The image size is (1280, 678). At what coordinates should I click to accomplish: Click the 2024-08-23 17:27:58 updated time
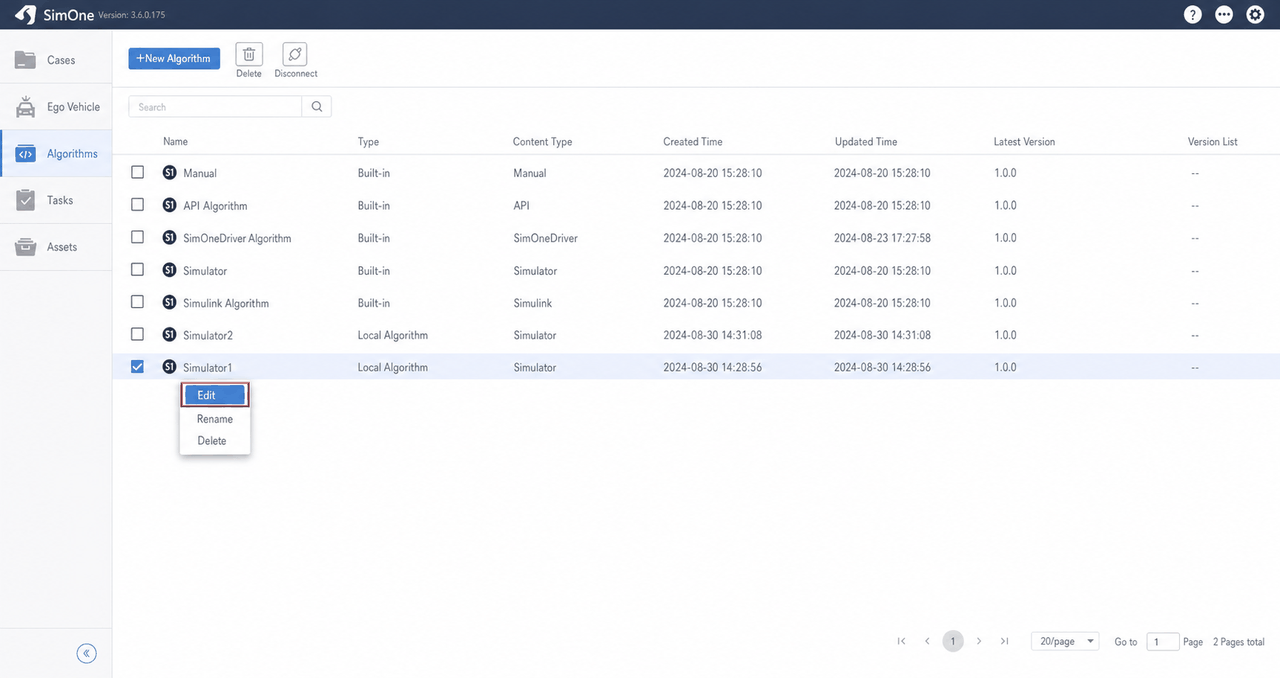coord(882,238)
